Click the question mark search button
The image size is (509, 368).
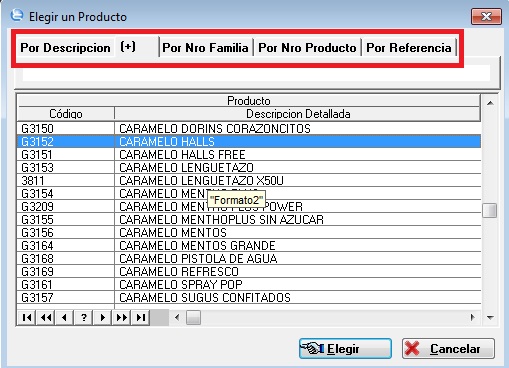84,317
